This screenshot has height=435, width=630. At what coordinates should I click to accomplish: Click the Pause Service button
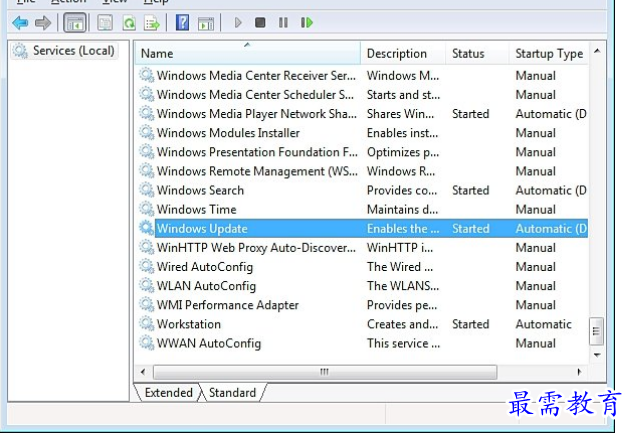click(x=283, y=22)
